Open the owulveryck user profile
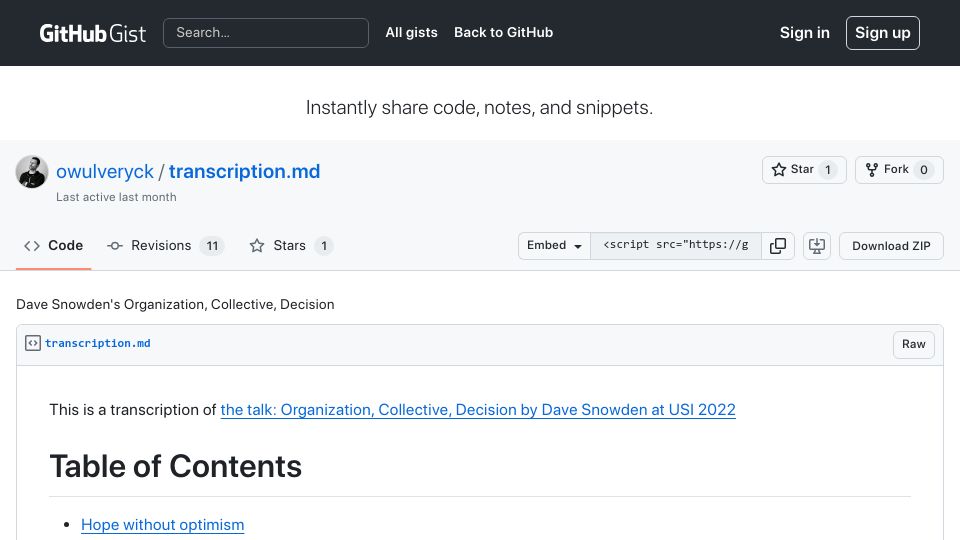 click(105, 171)
